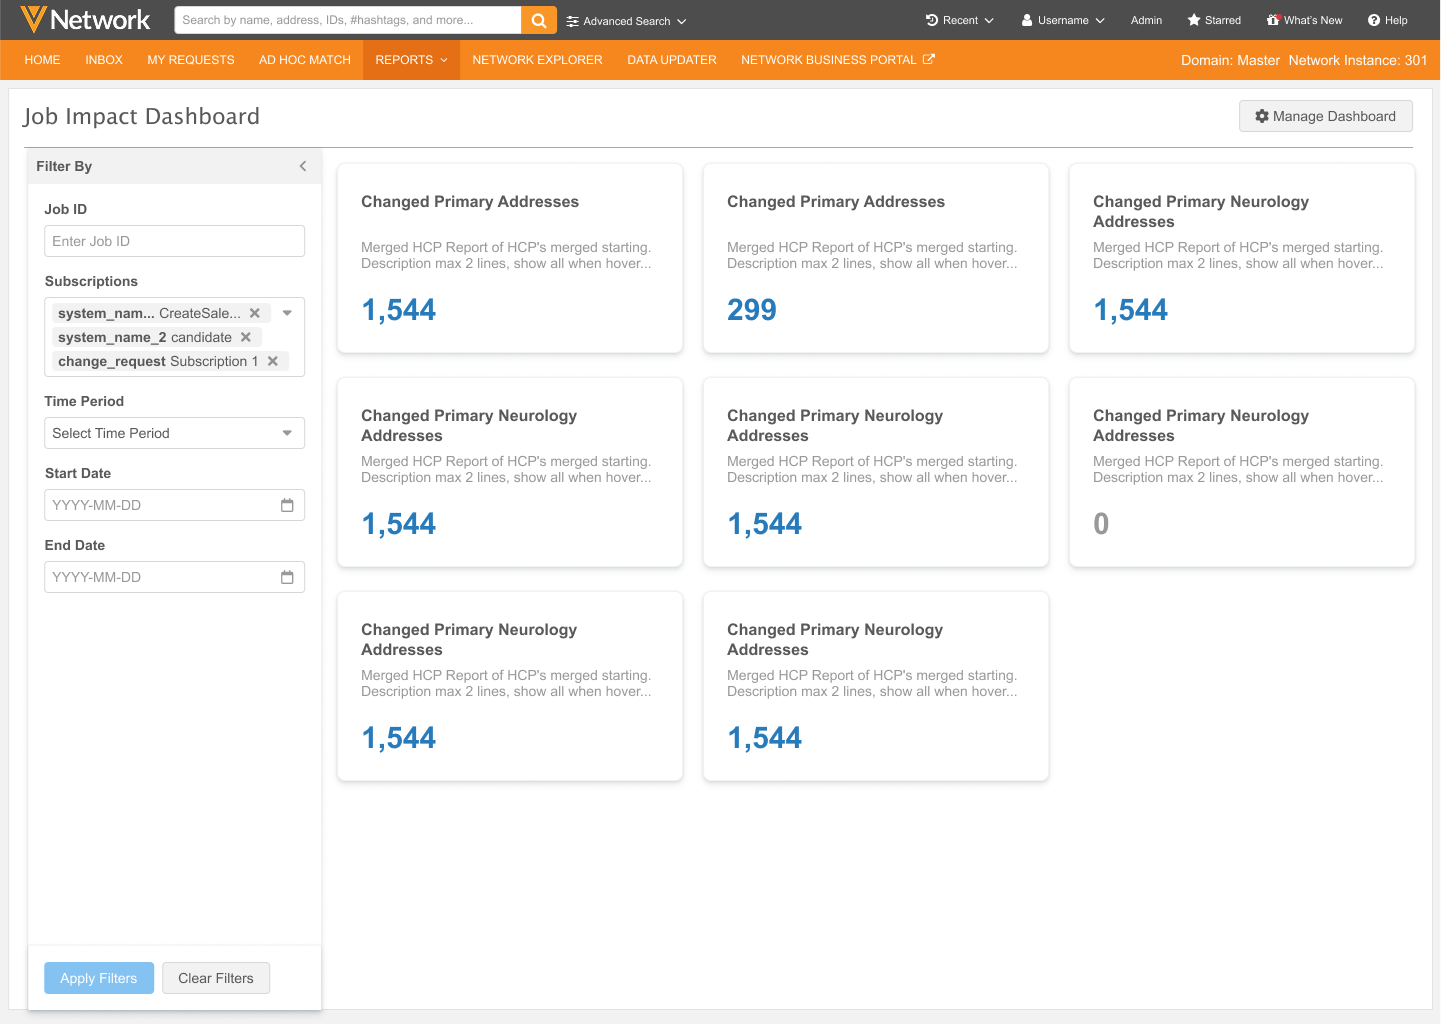Click Clear Filters button
This screenshot has width=1441, height=1024.
(216, 978)
